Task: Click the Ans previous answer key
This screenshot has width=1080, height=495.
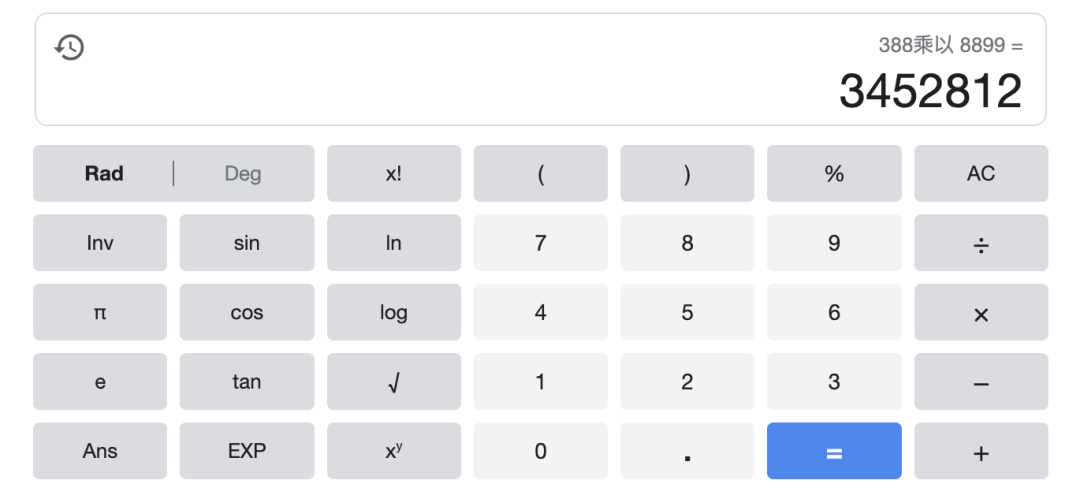Action: [x=100, y=451]
